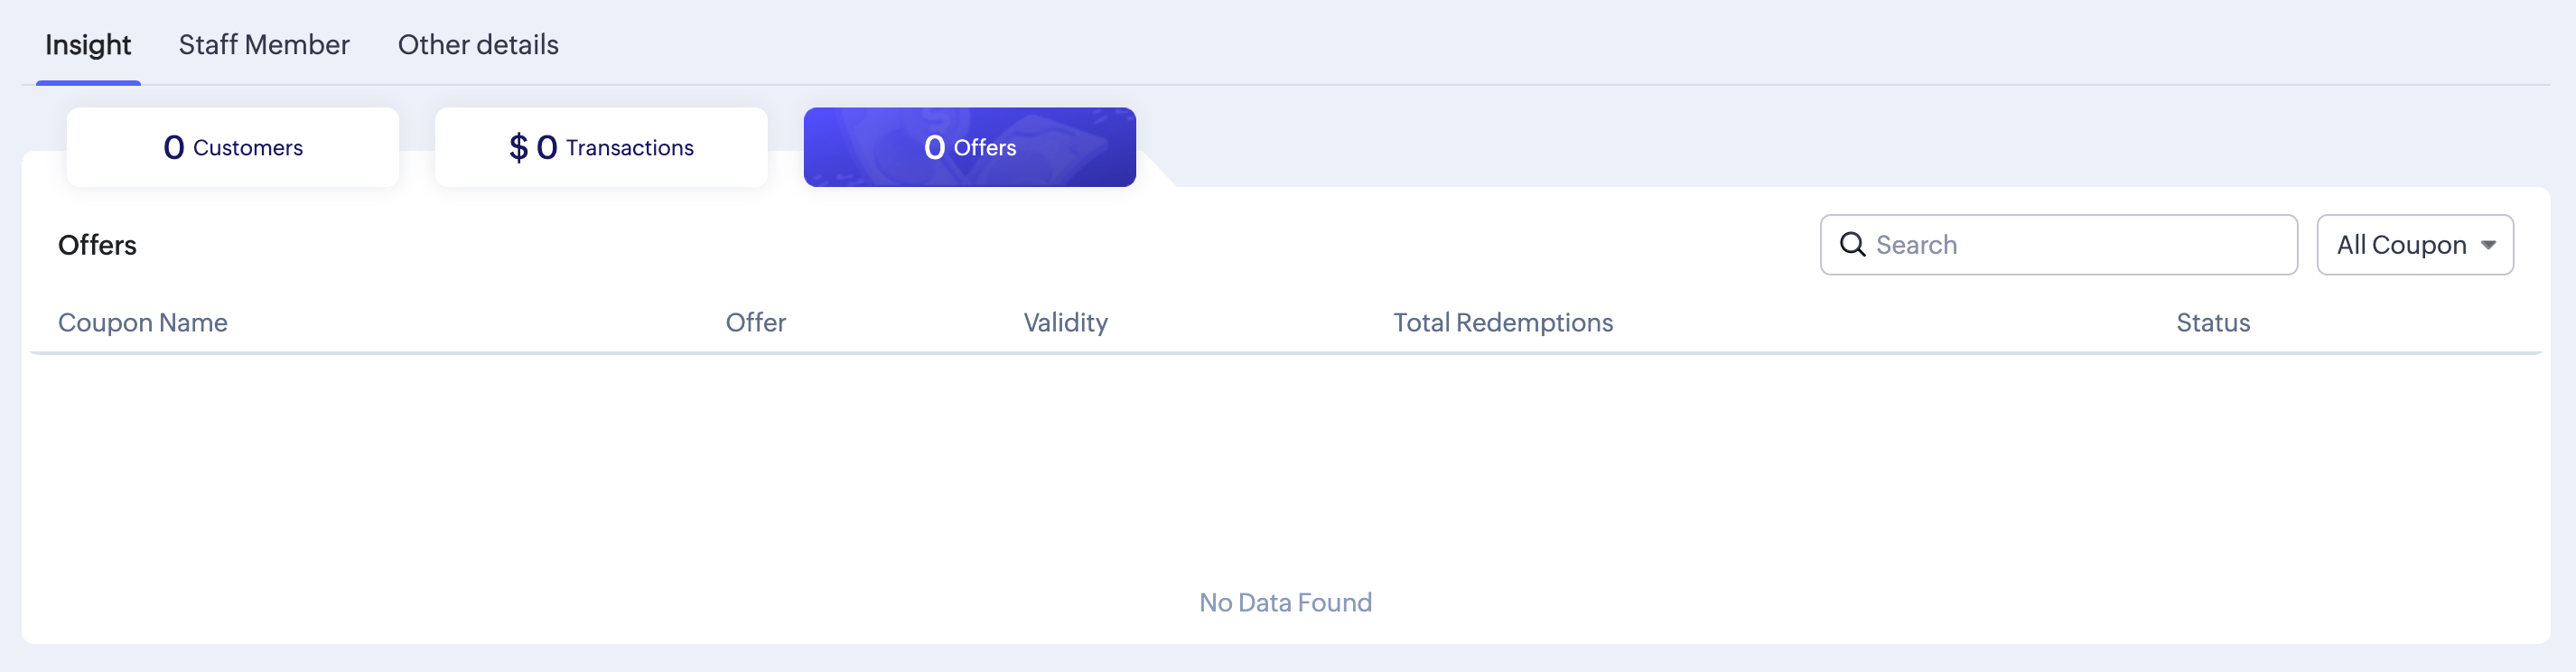
Task: Click the Offer column header
Action: pos(756,323)
